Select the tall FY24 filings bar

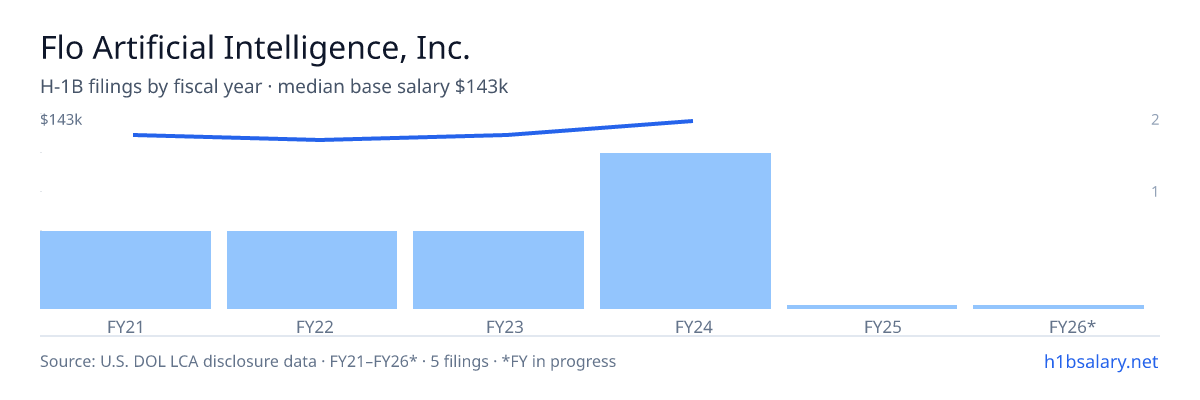click(685, 231)
